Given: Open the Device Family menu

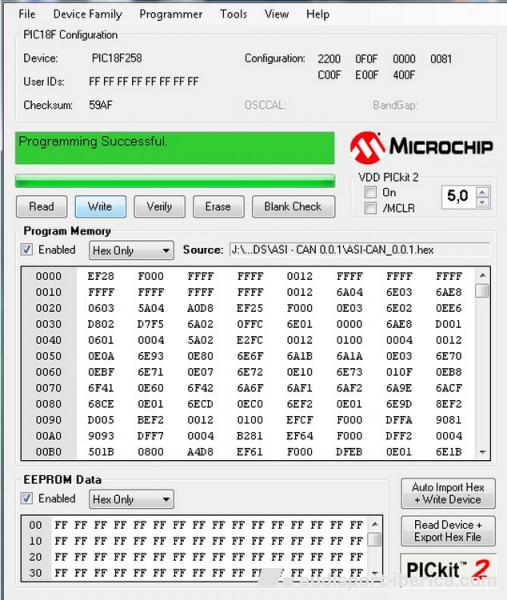Looking at the screenshot, I should (88, 14).
